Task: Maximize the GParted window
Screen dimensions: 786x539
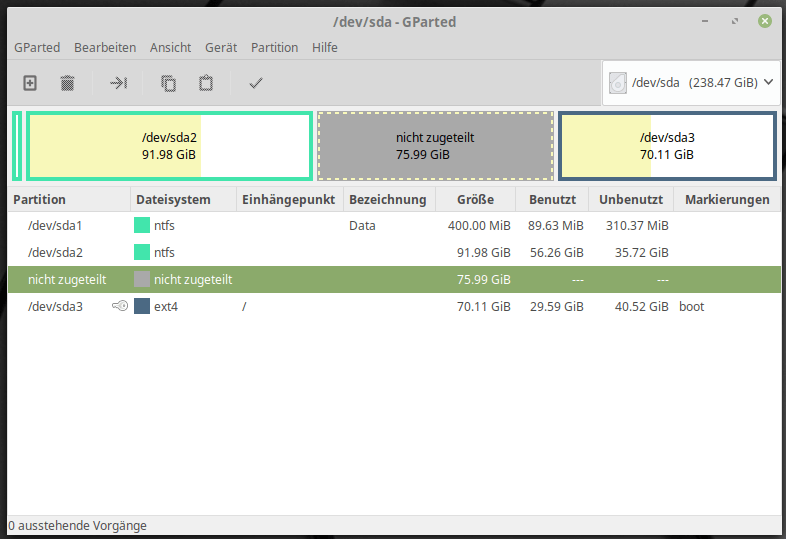Action: point(735,21)
